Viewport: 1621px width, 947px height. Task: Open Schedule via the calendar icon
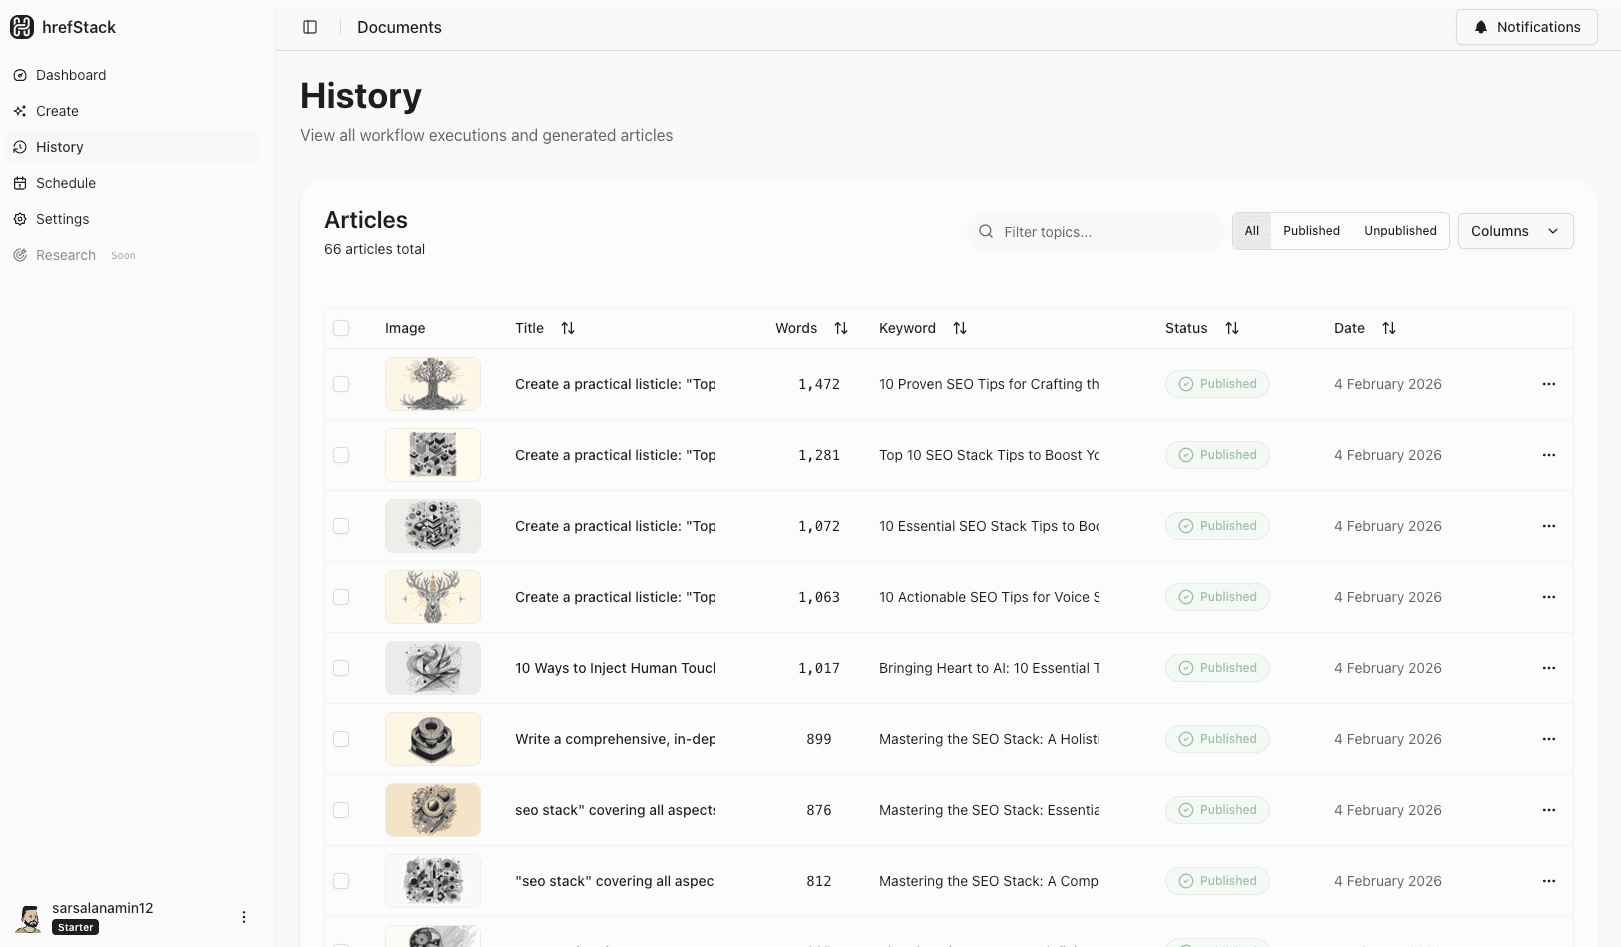[x=20, y=183]
